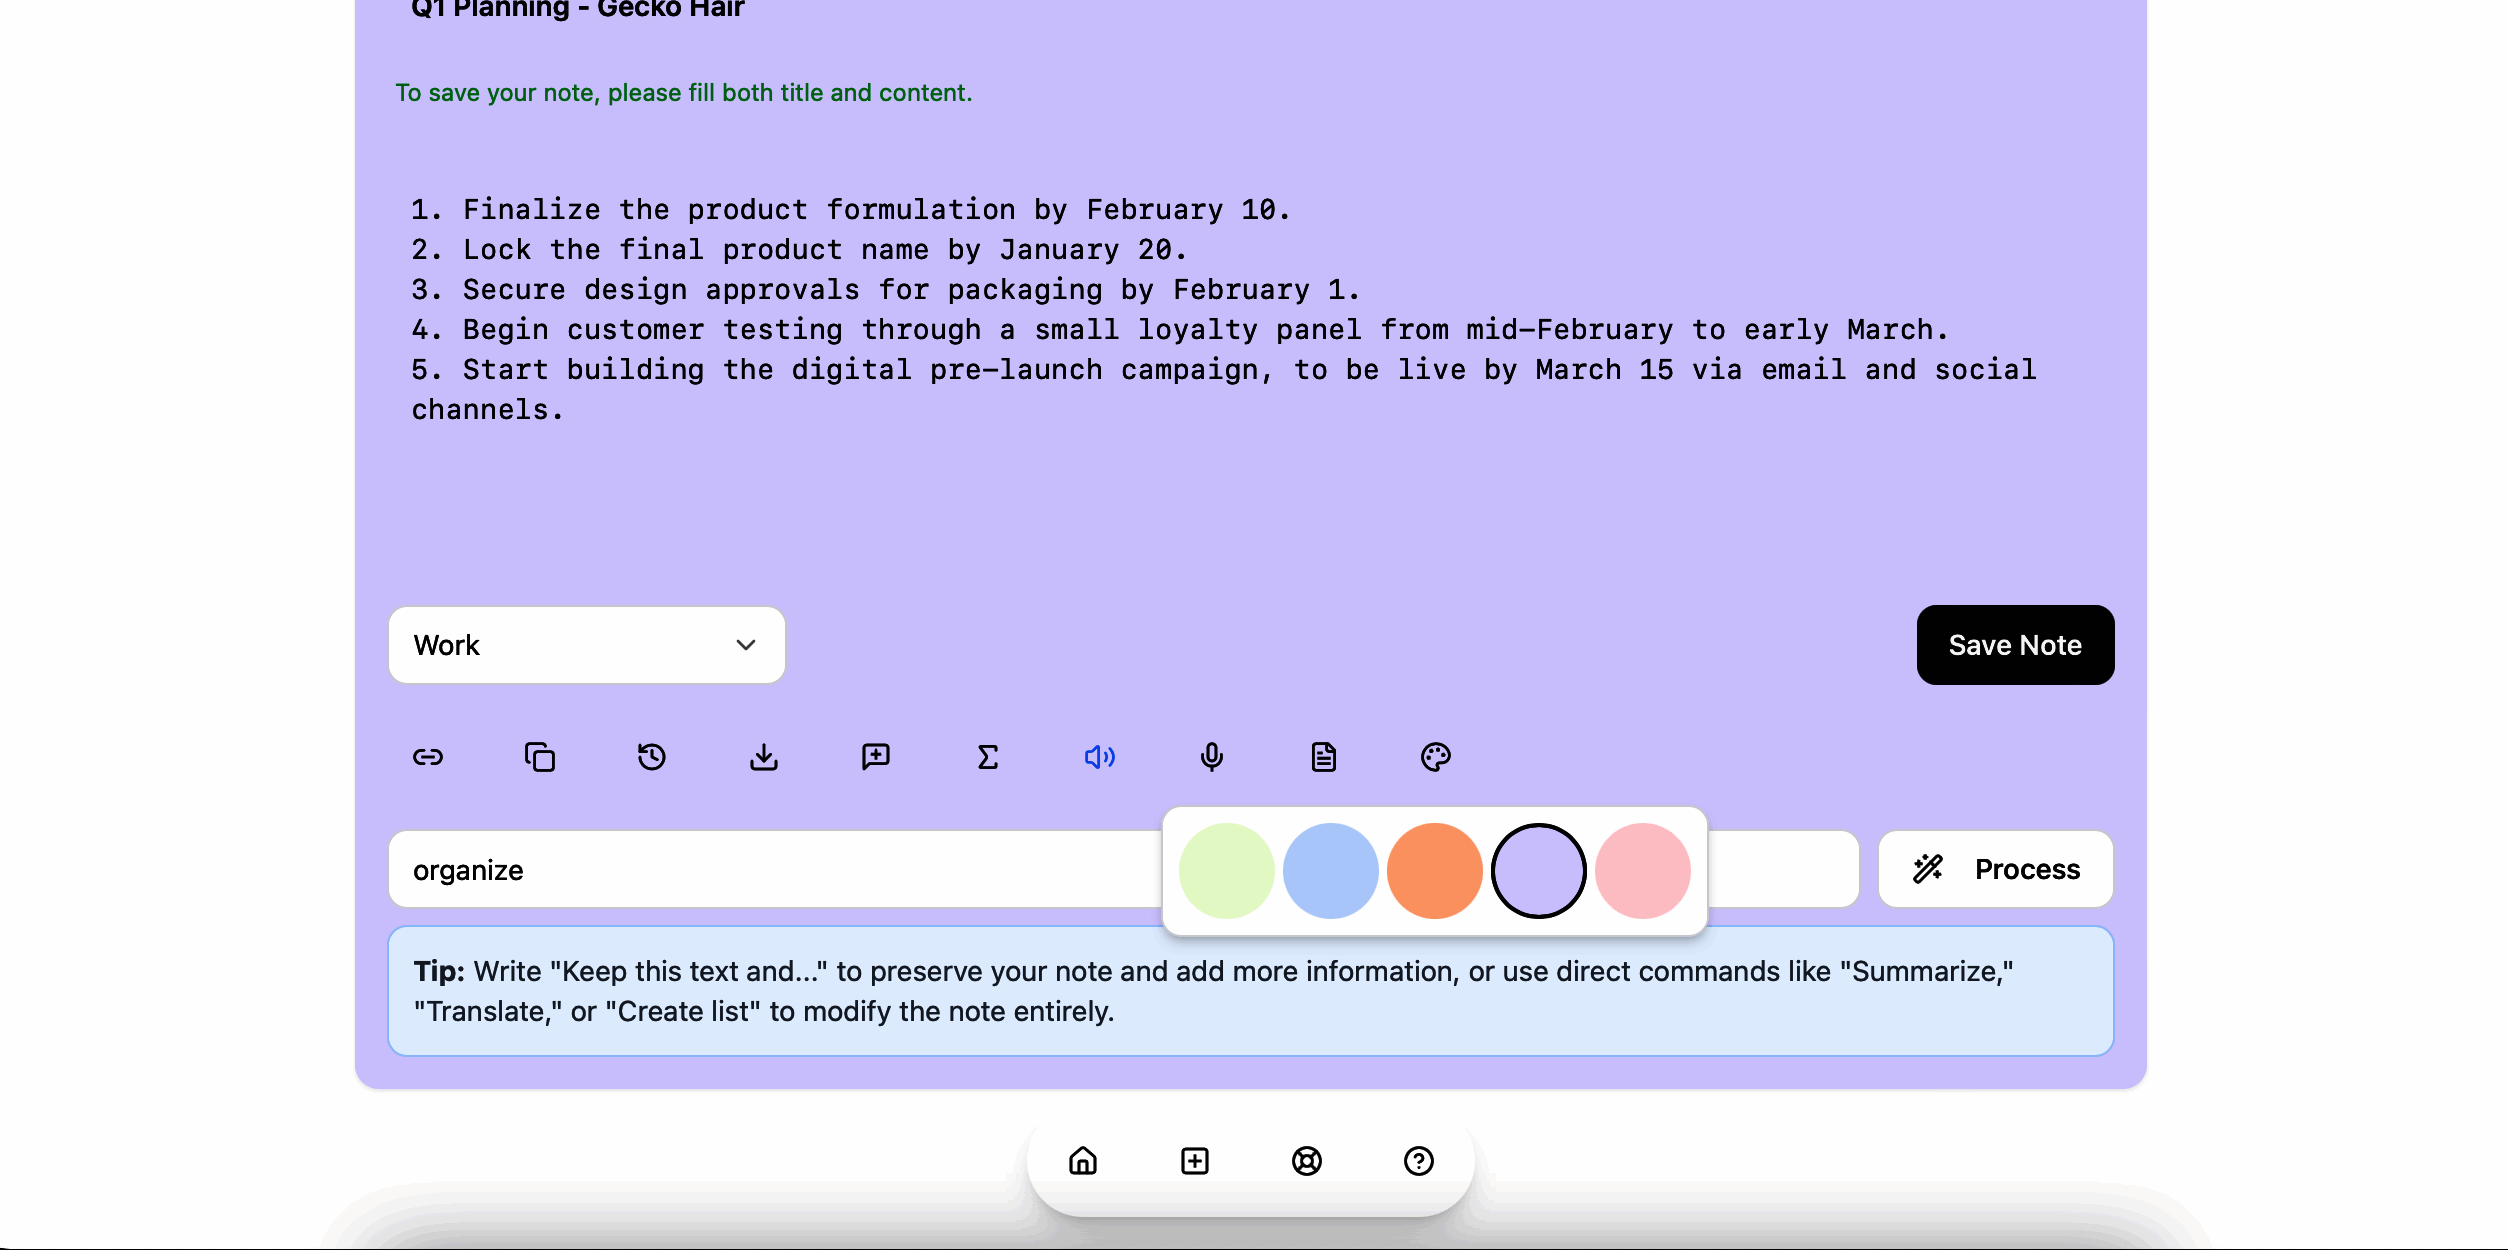The height and width of the screenshot is (1250, 2508).
Task: Open the help question-mark nav item
Action: 1419,1161
